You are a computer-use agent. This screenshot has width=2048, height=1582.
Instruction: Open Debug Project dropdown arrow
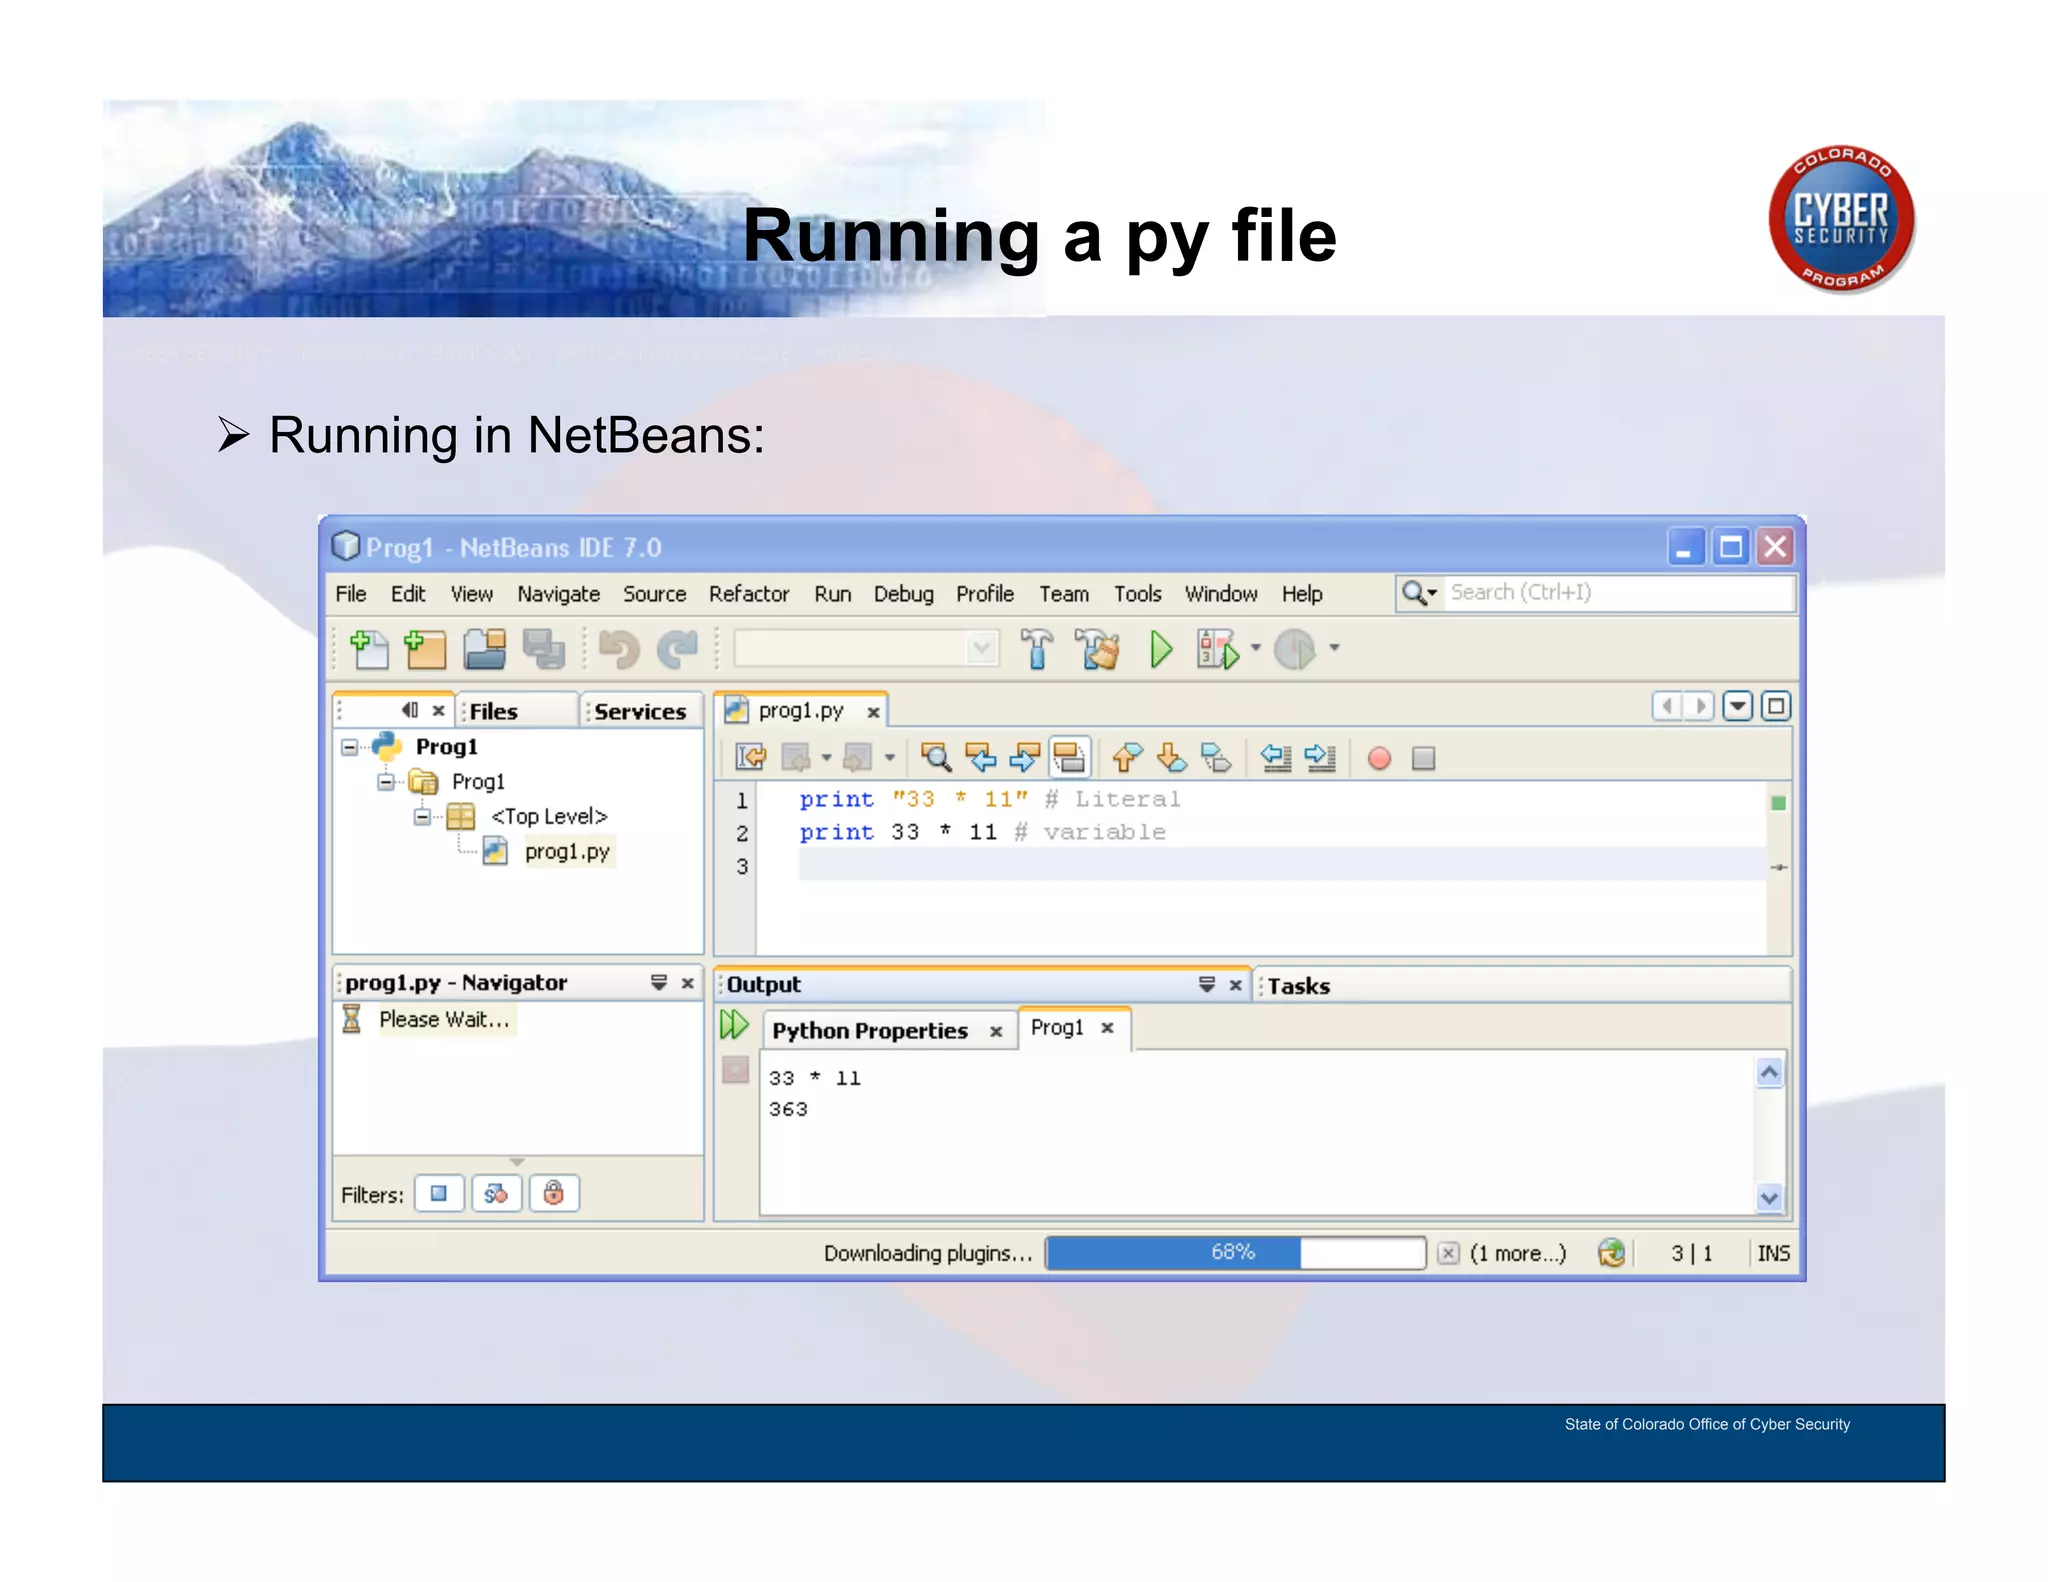coord(1255,647)
